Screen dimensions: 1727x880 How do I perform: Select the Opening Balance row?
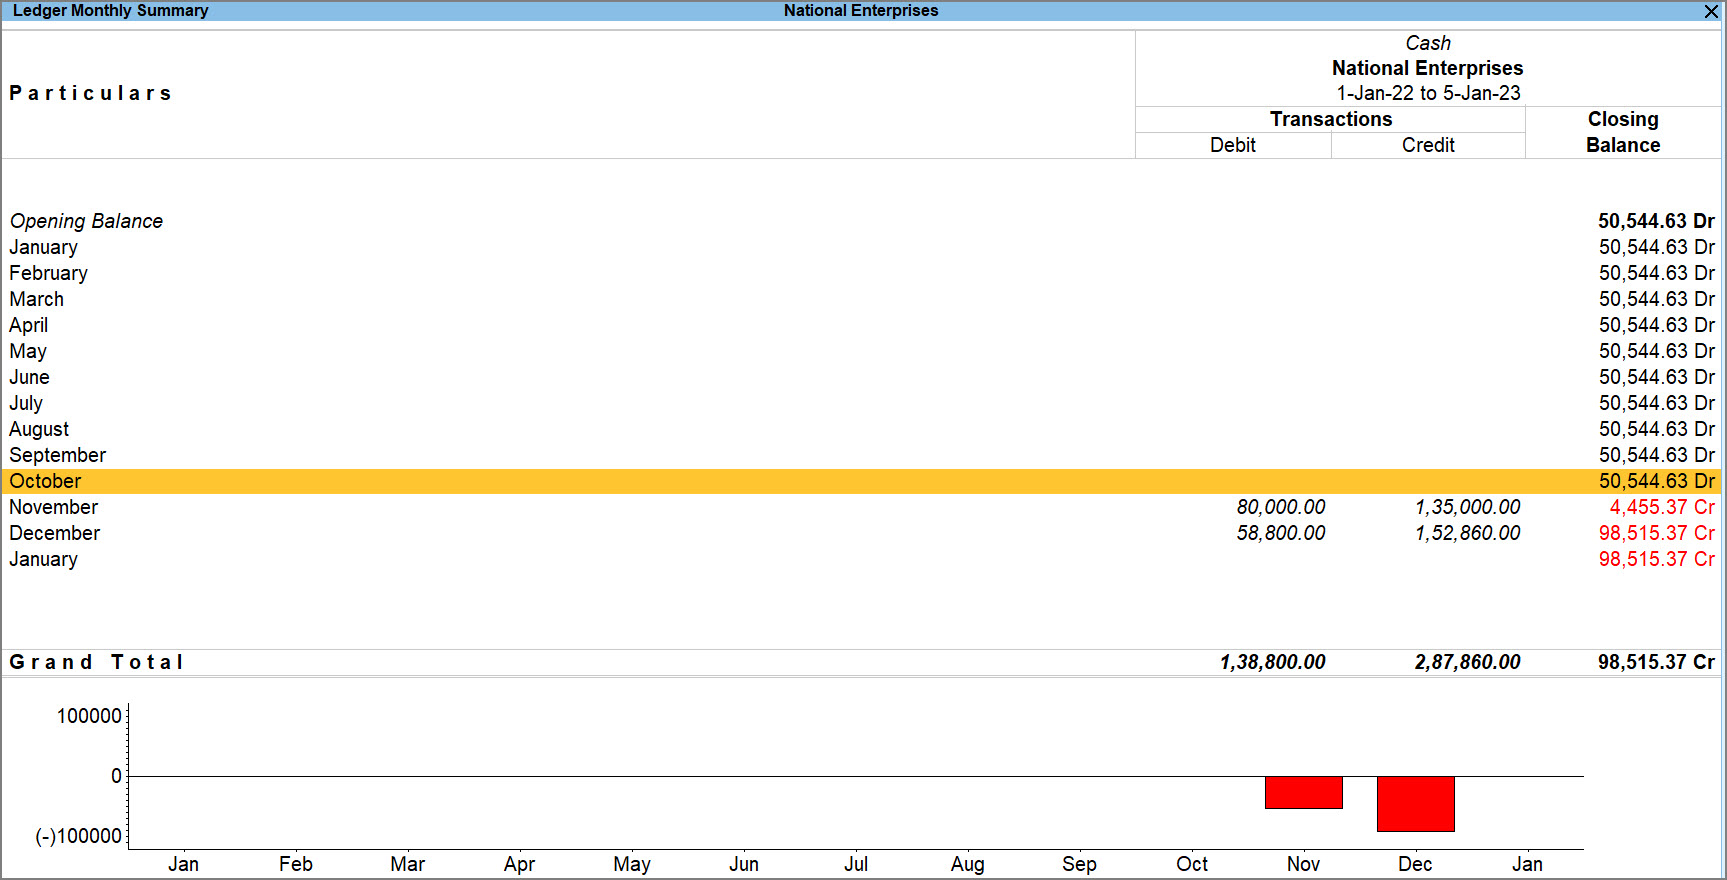862,221
